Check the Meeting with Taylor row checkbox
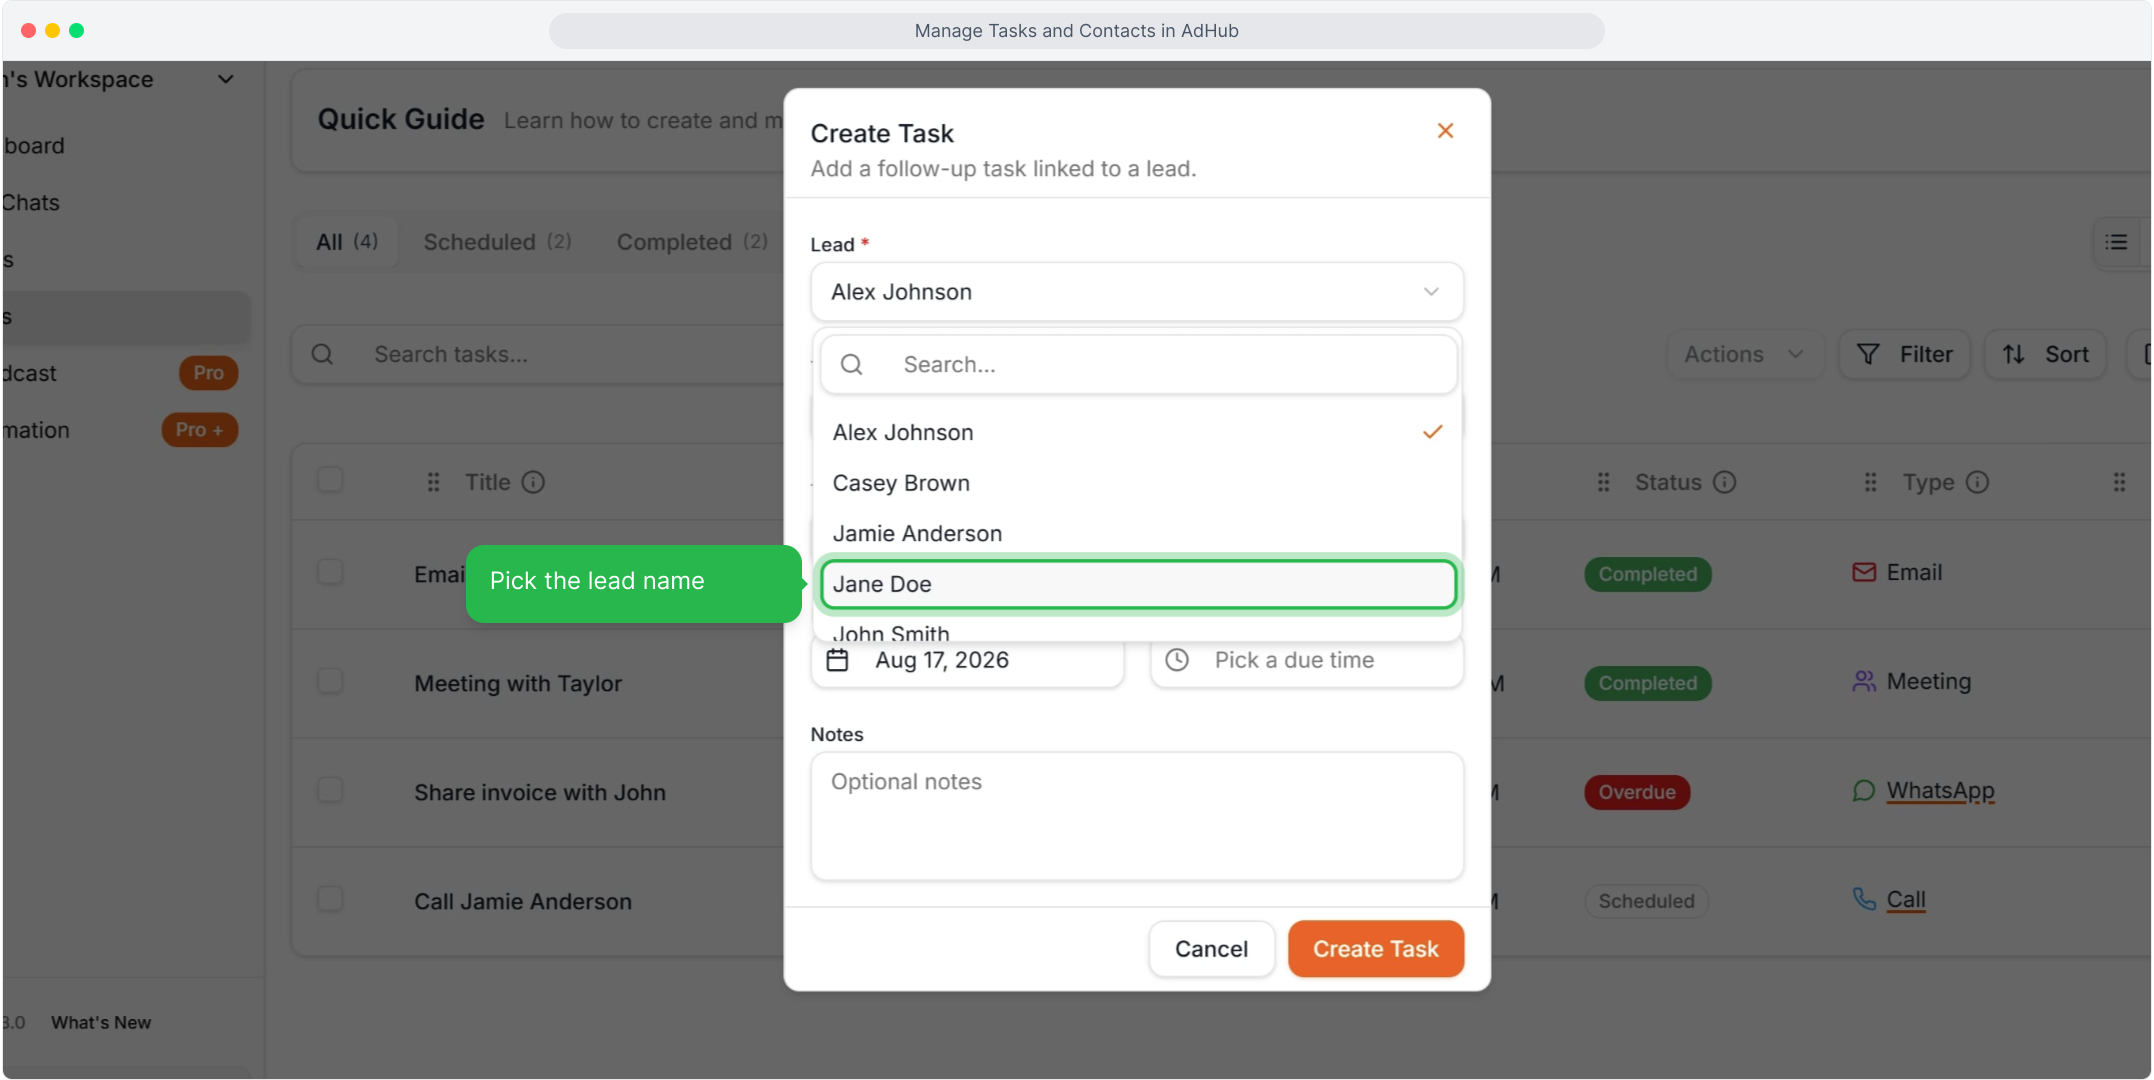The image size is (2154, 1080). pos(330,681)
